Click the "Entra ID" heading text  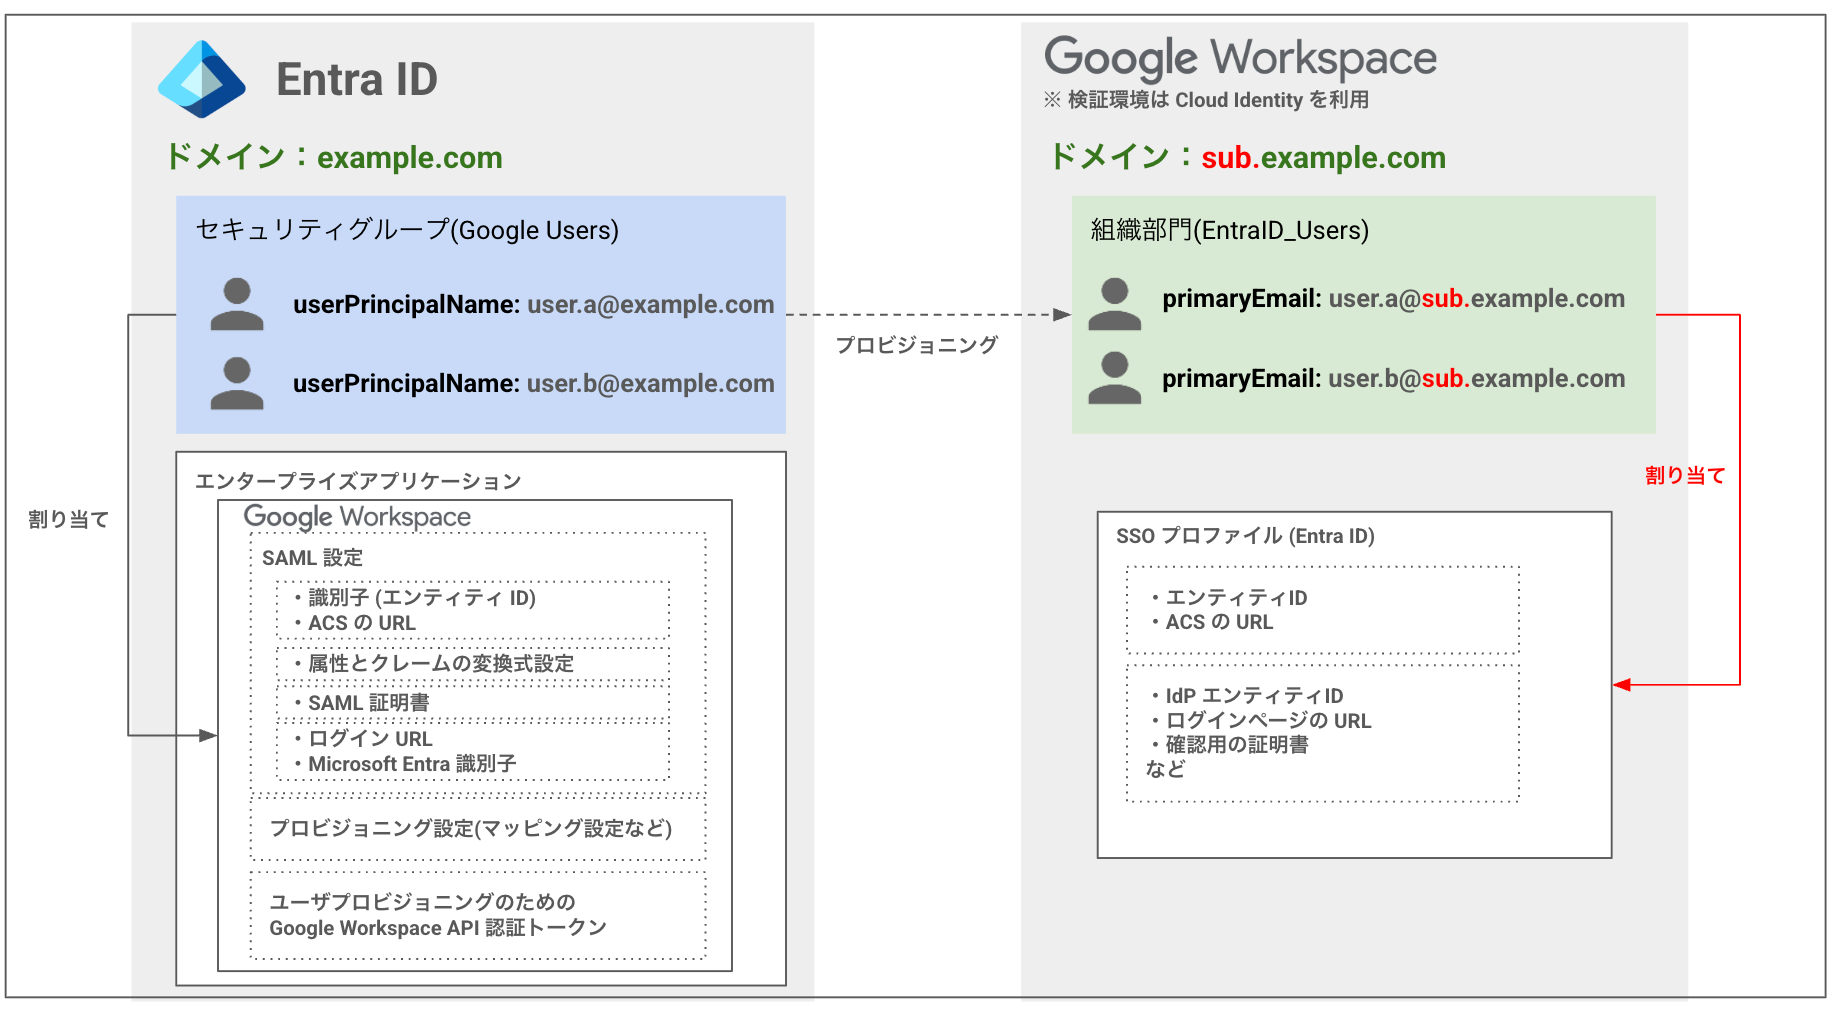tap(357, 79)
